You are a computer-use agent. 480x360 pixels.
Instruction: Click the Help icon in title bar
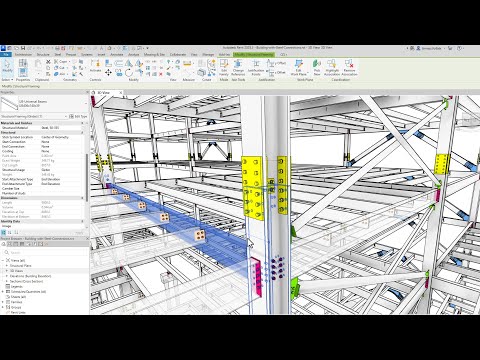tap(459, 48)
